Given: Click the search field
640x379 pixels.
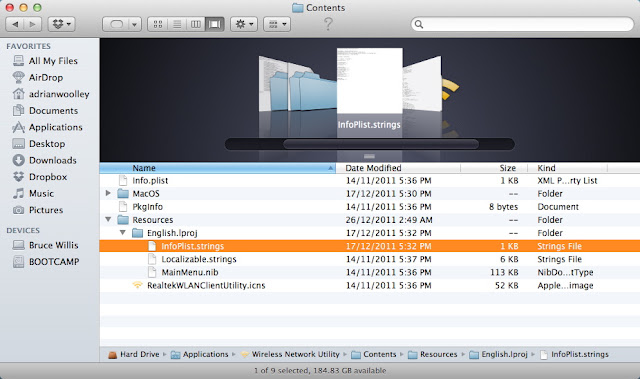Looking at the screenshot, I should click(x=522, y=24).
